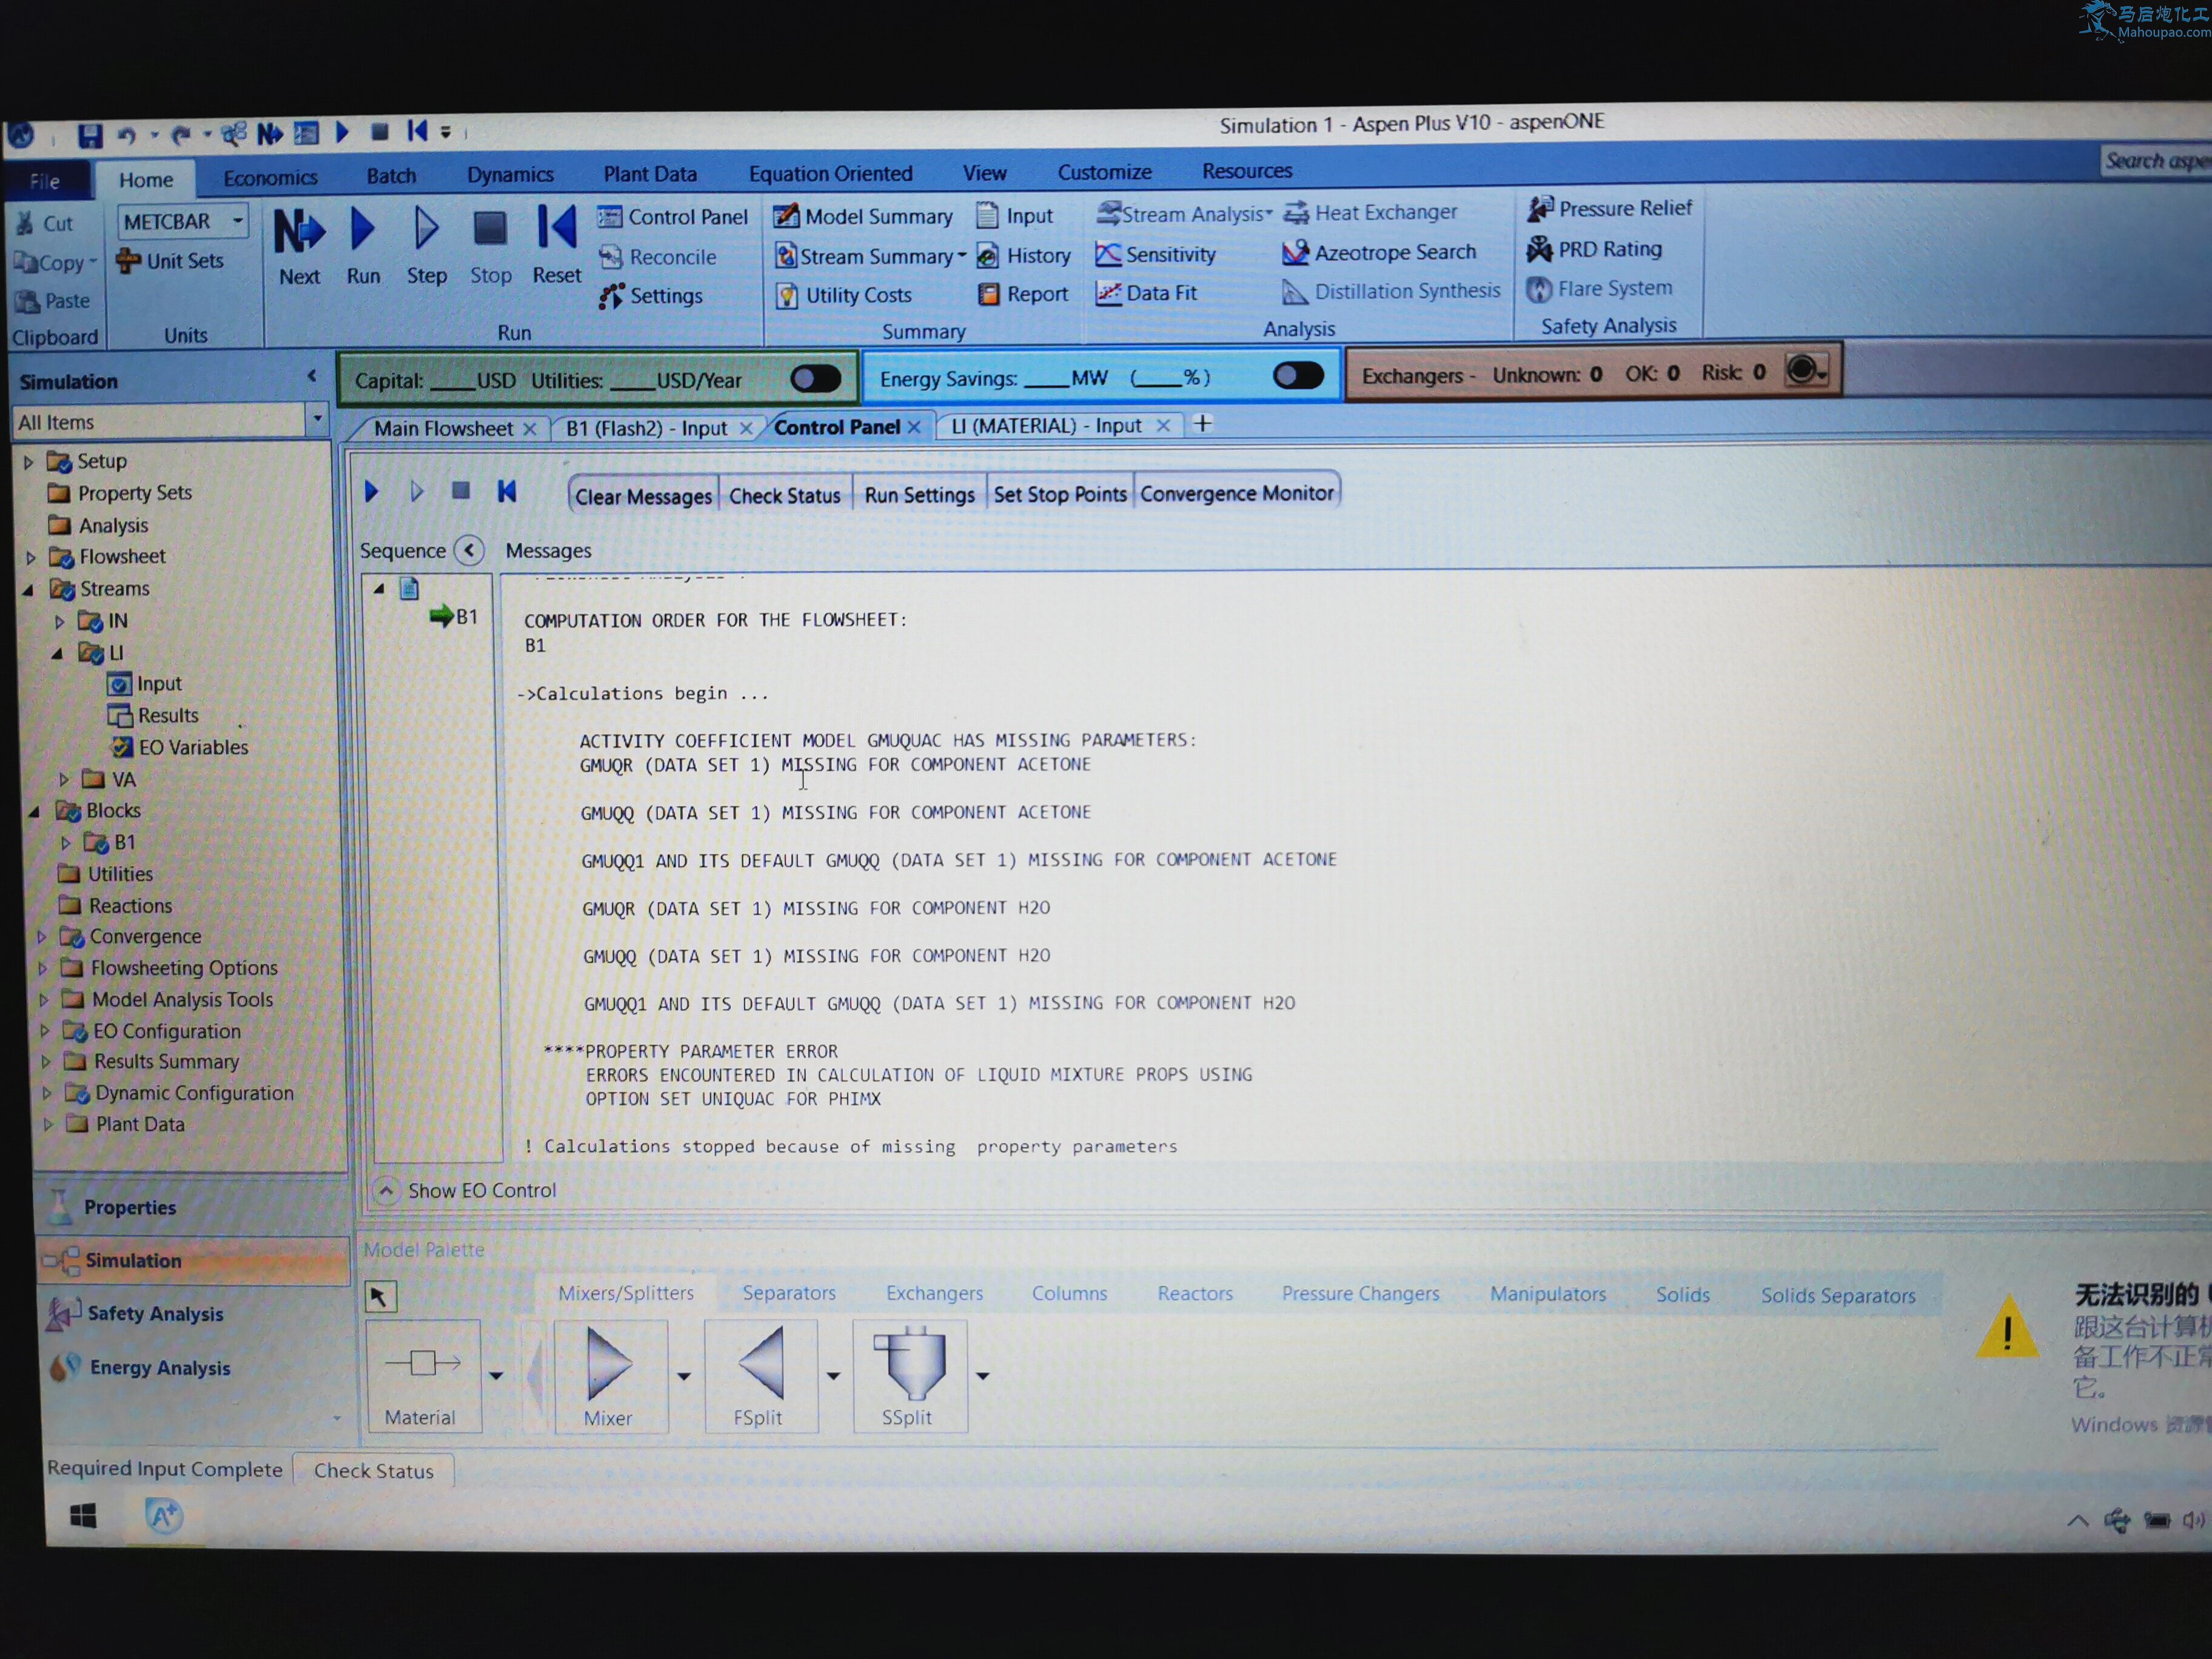Select the Mixer block icon
The width and height of the screenshot is (2212, 1659).
pyautogui.click(x=609, y=1366)
